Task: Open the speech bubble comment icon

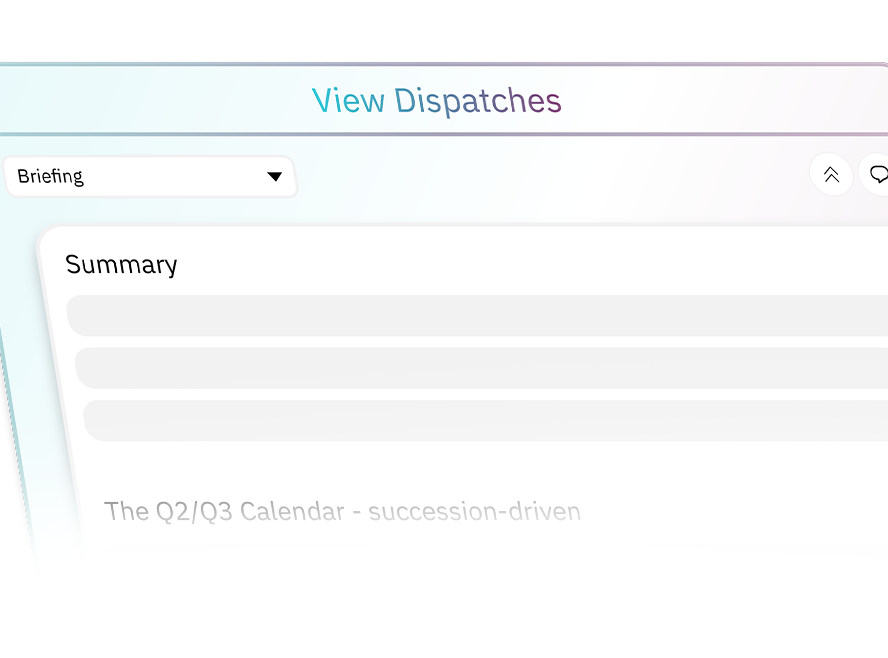Action: [880, 174]
